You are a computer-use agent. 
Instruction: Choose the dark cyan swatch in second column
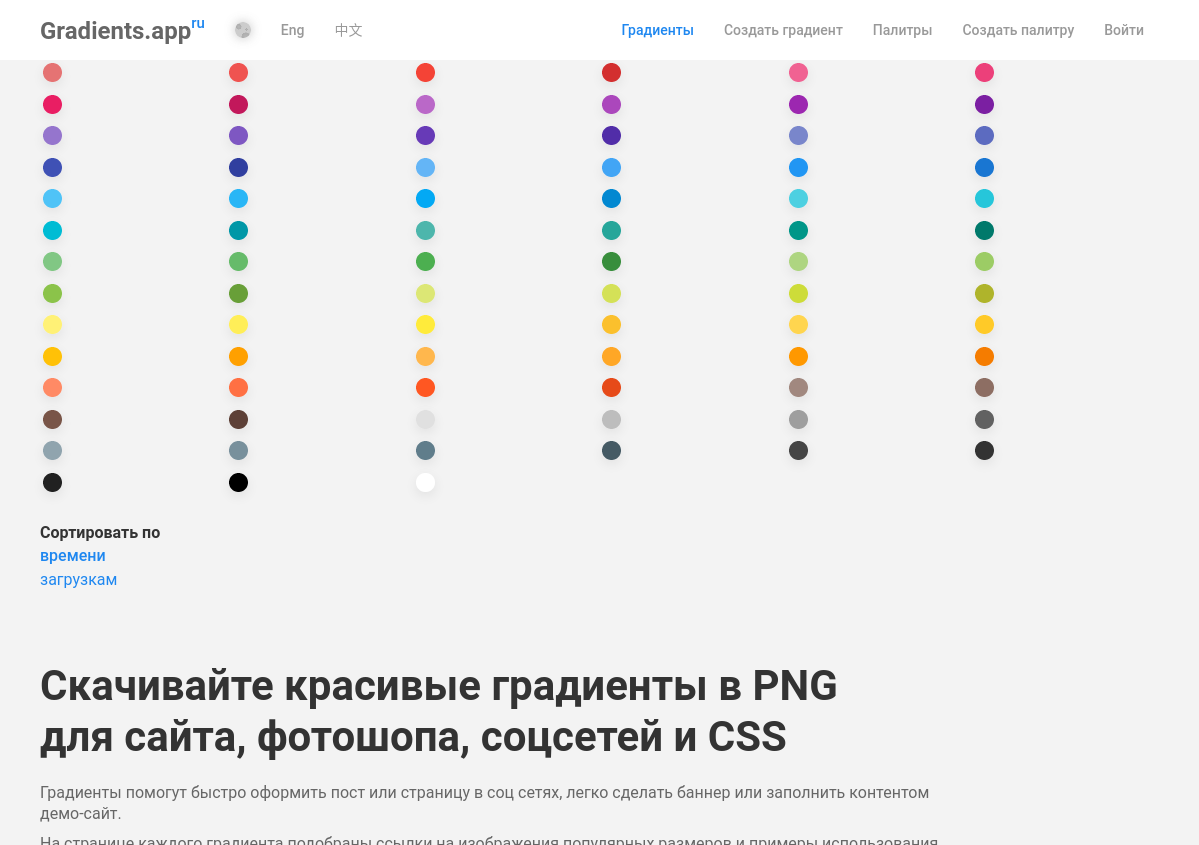click(x=239, y=230)
